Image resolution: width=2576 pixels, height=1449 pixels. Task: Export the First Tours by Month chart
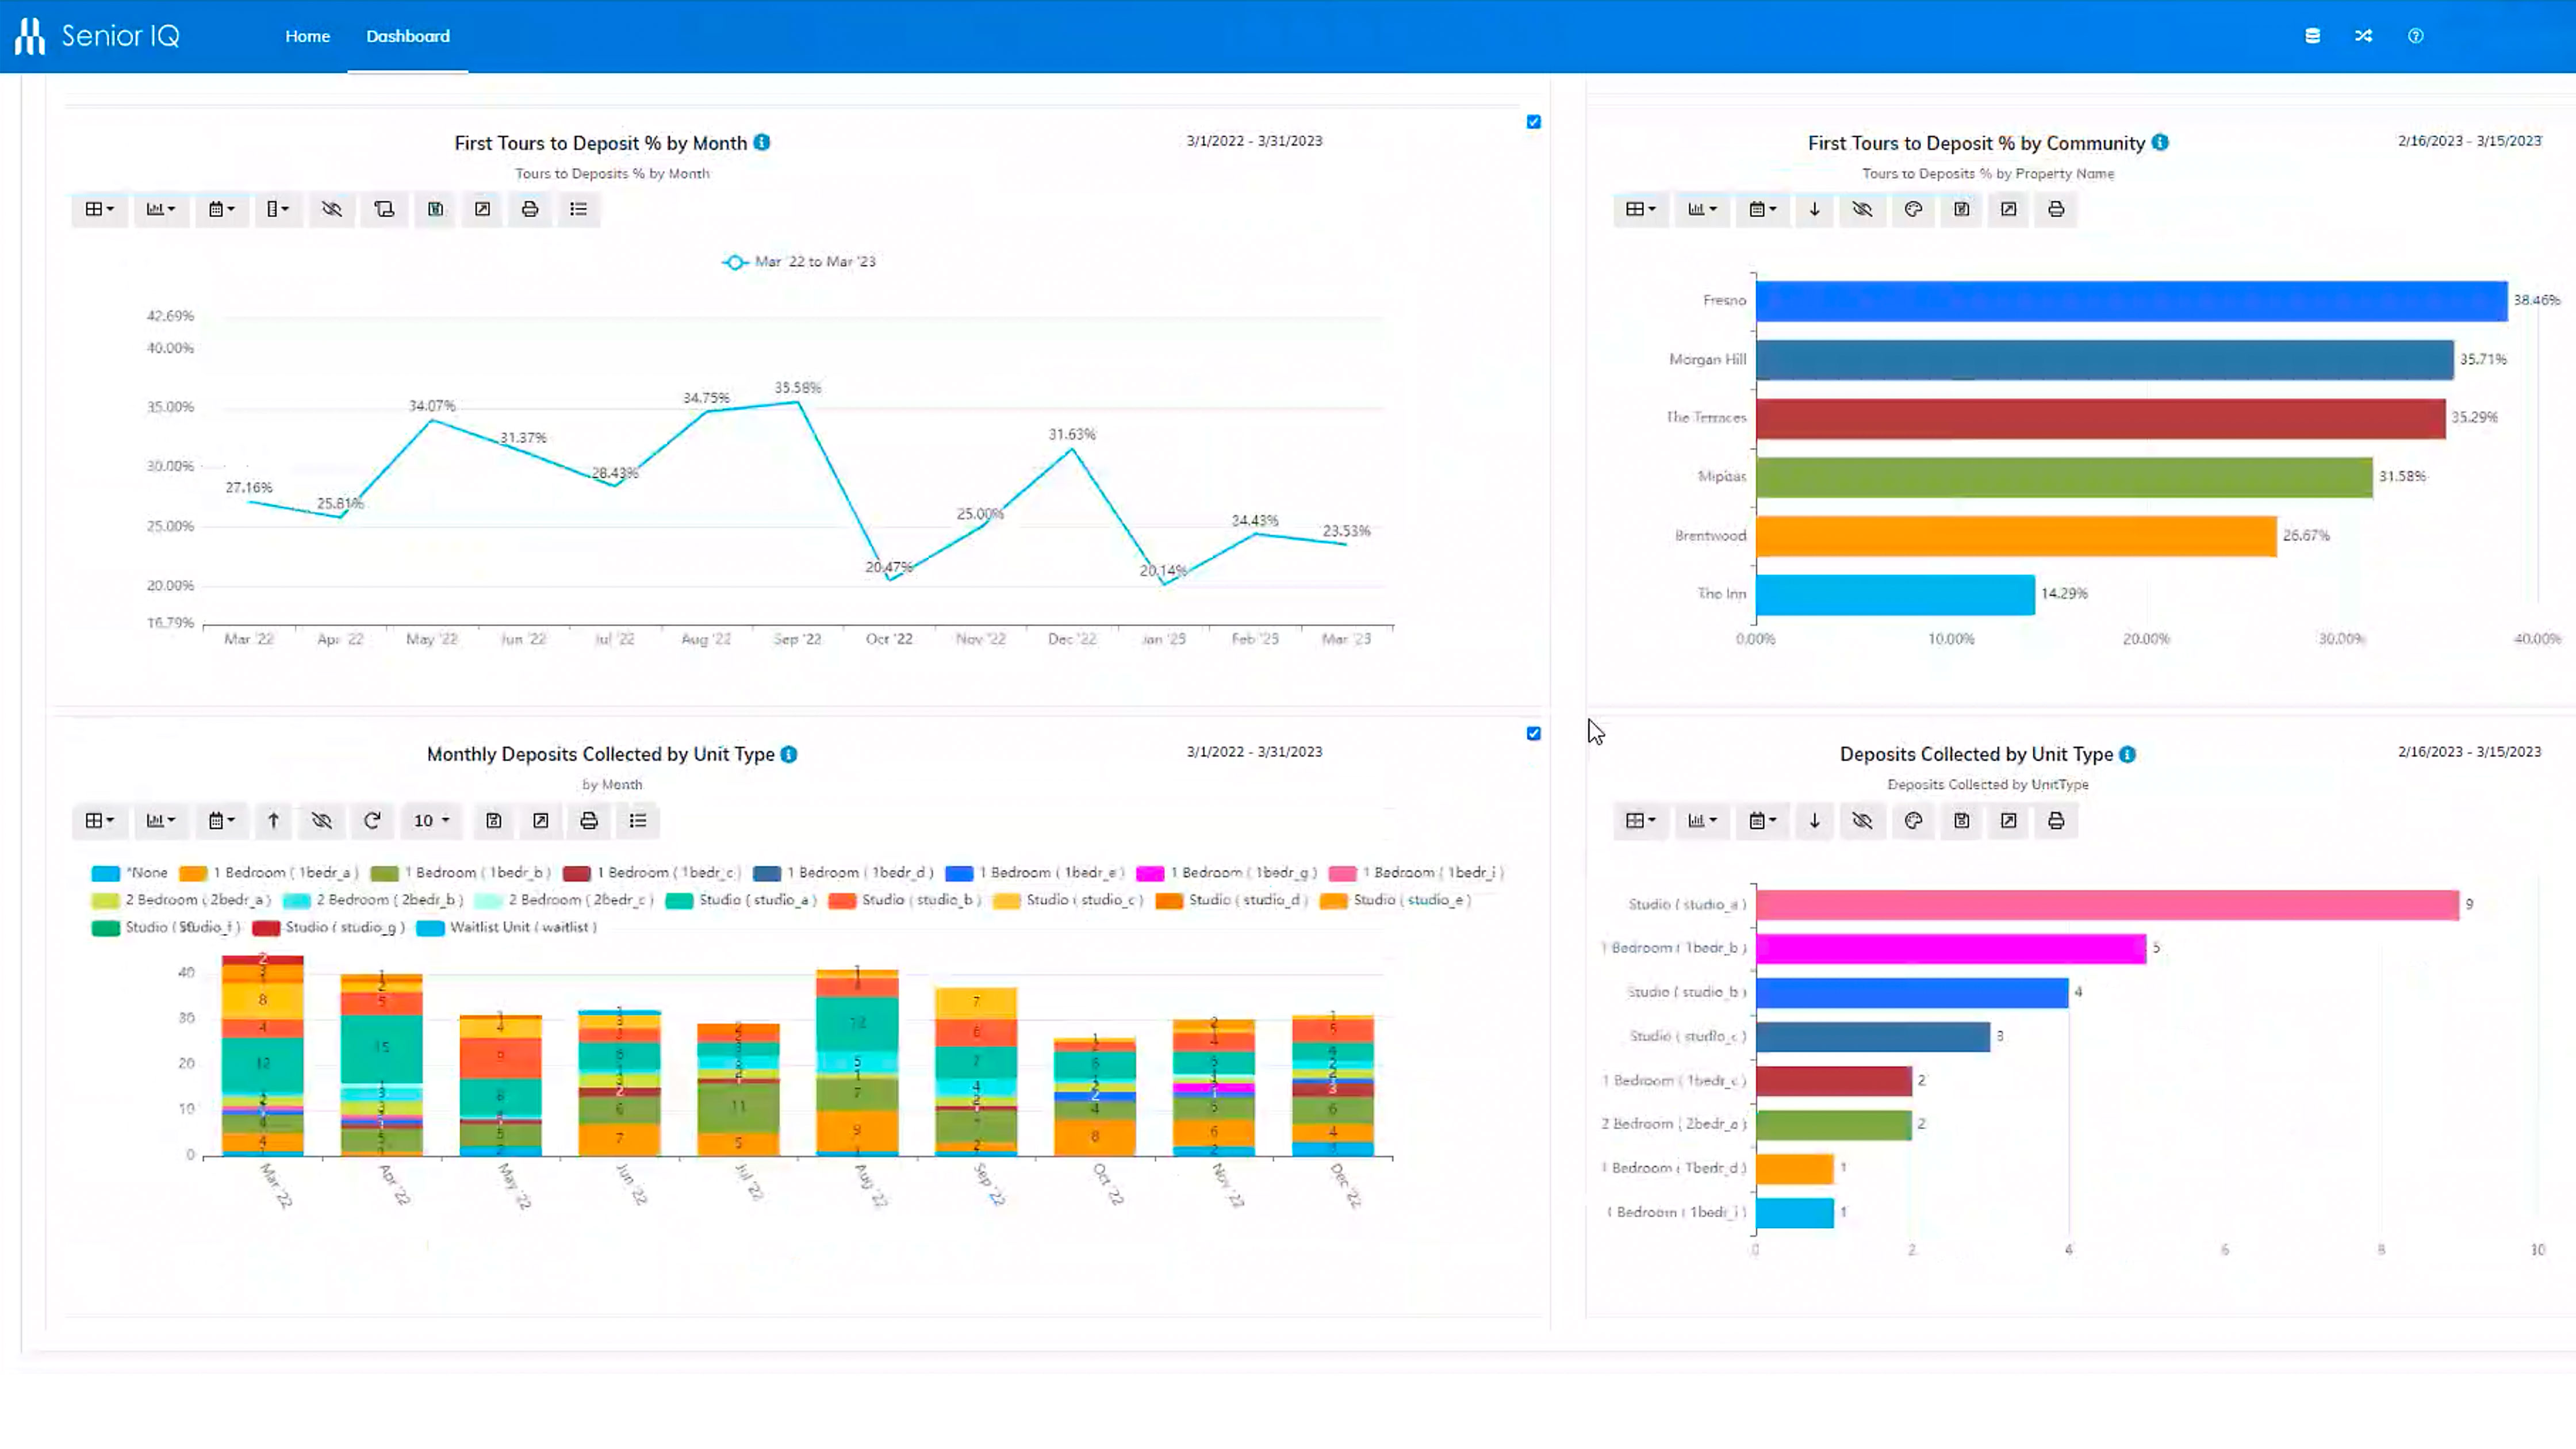[482, 209]
